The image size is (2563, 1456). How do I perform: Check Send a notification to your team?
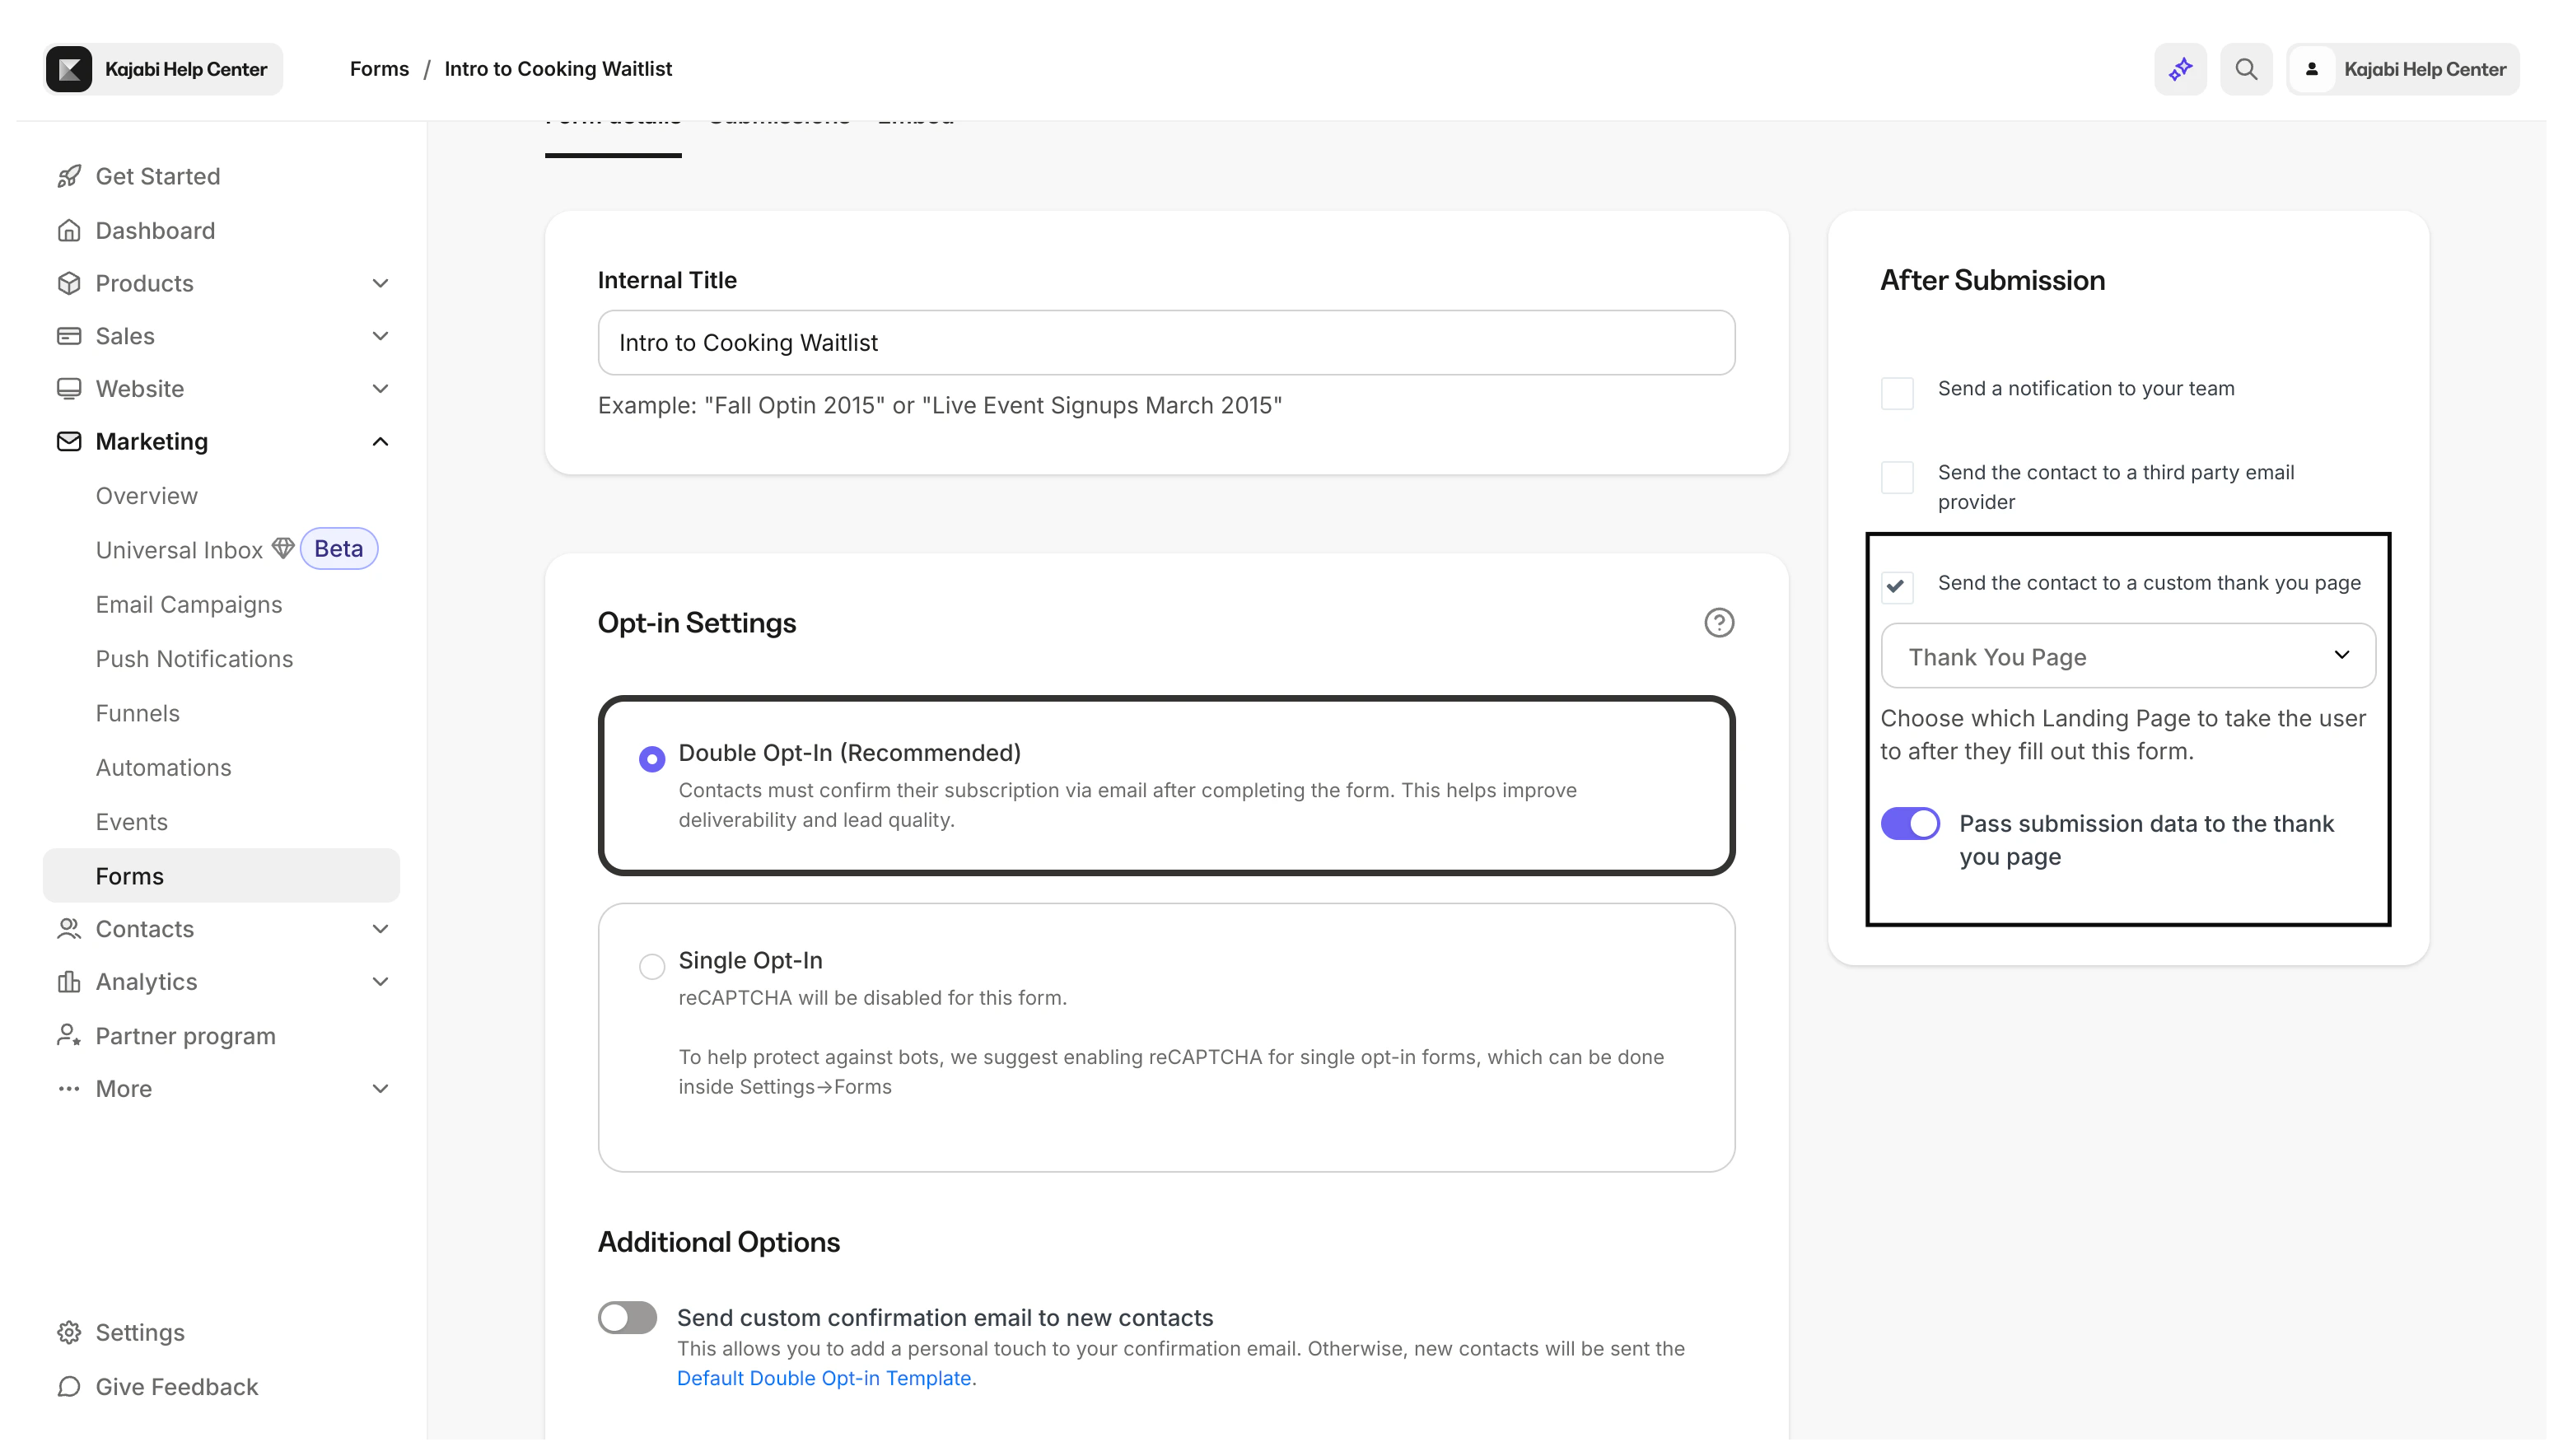tap(1896, 393)
